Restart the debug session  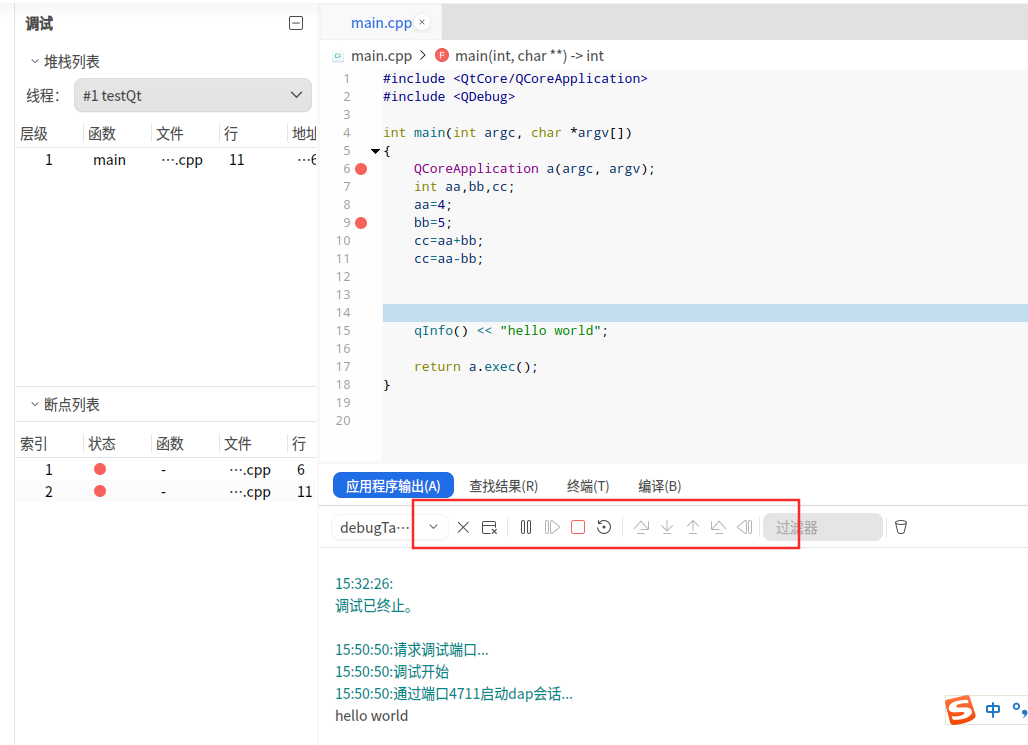[604, 527]
